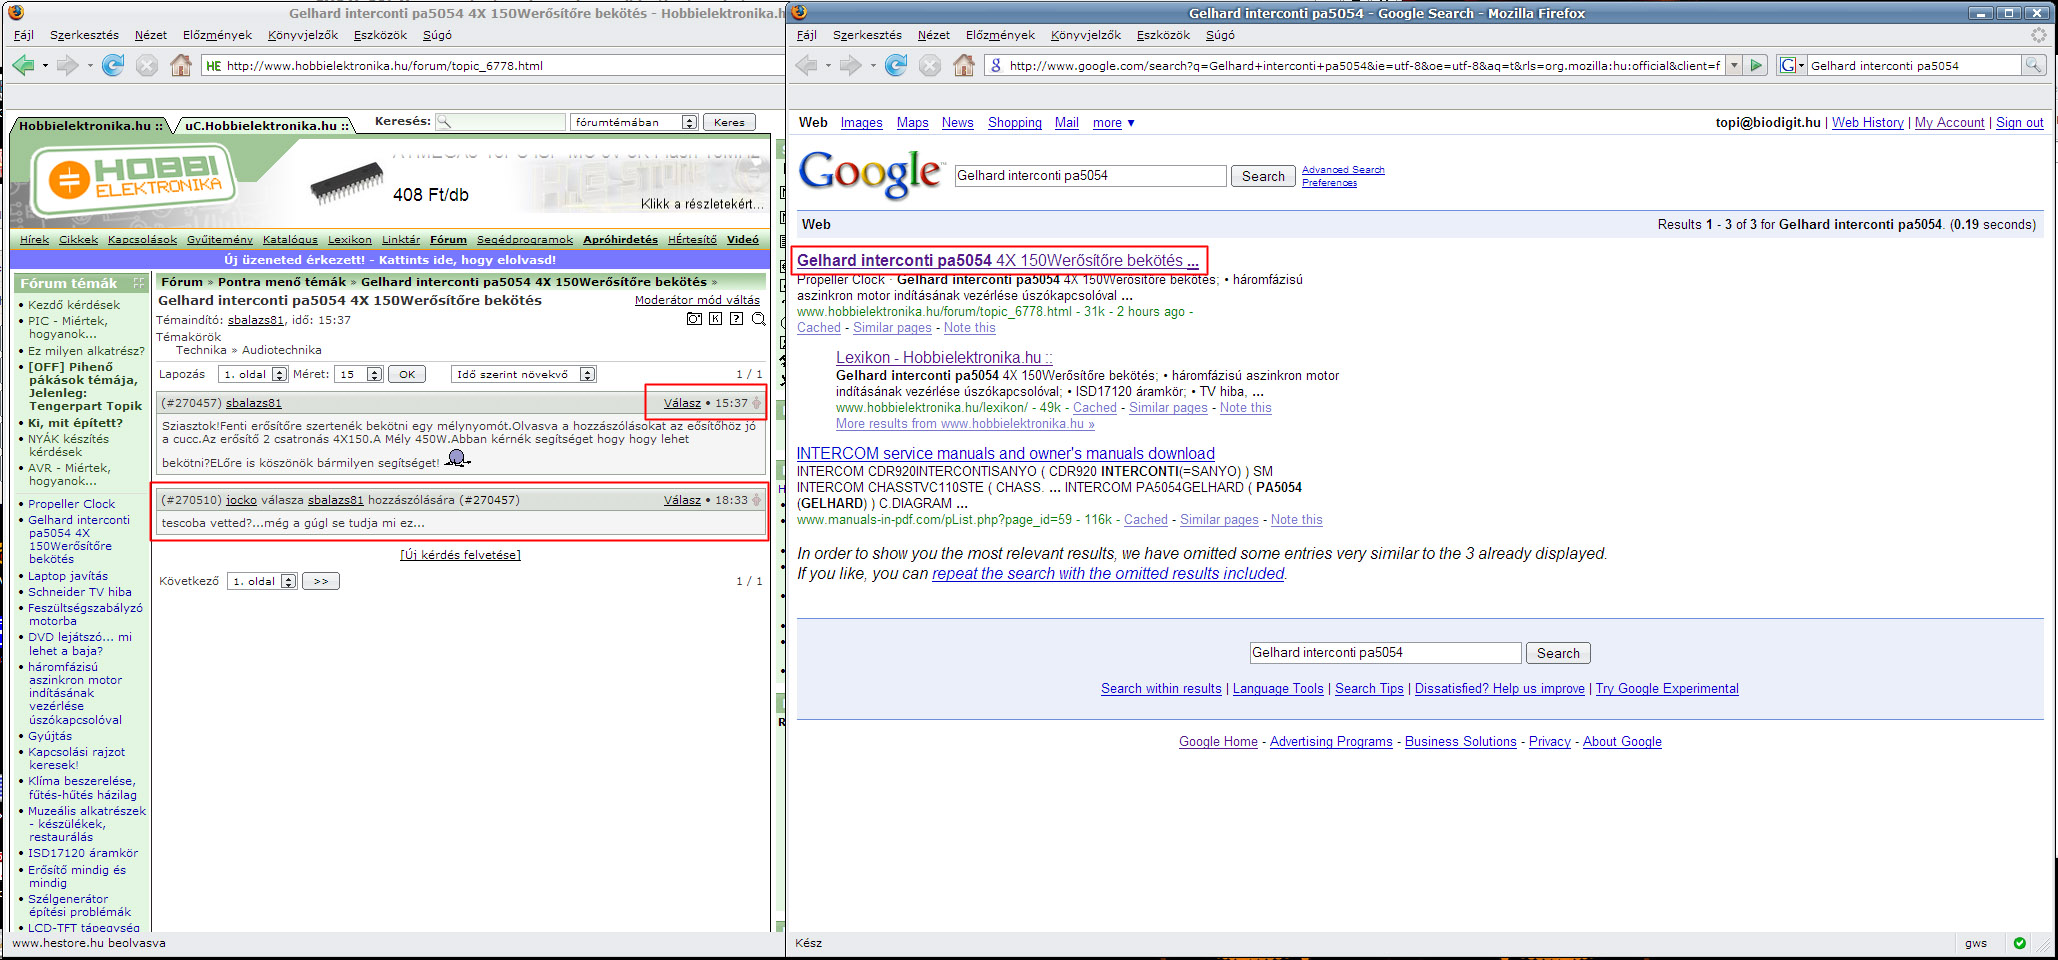Focus the Firefox search bar containing Gelhard interconti
Viewport: 2058px width, 960px height.
tap(1915, 66)
